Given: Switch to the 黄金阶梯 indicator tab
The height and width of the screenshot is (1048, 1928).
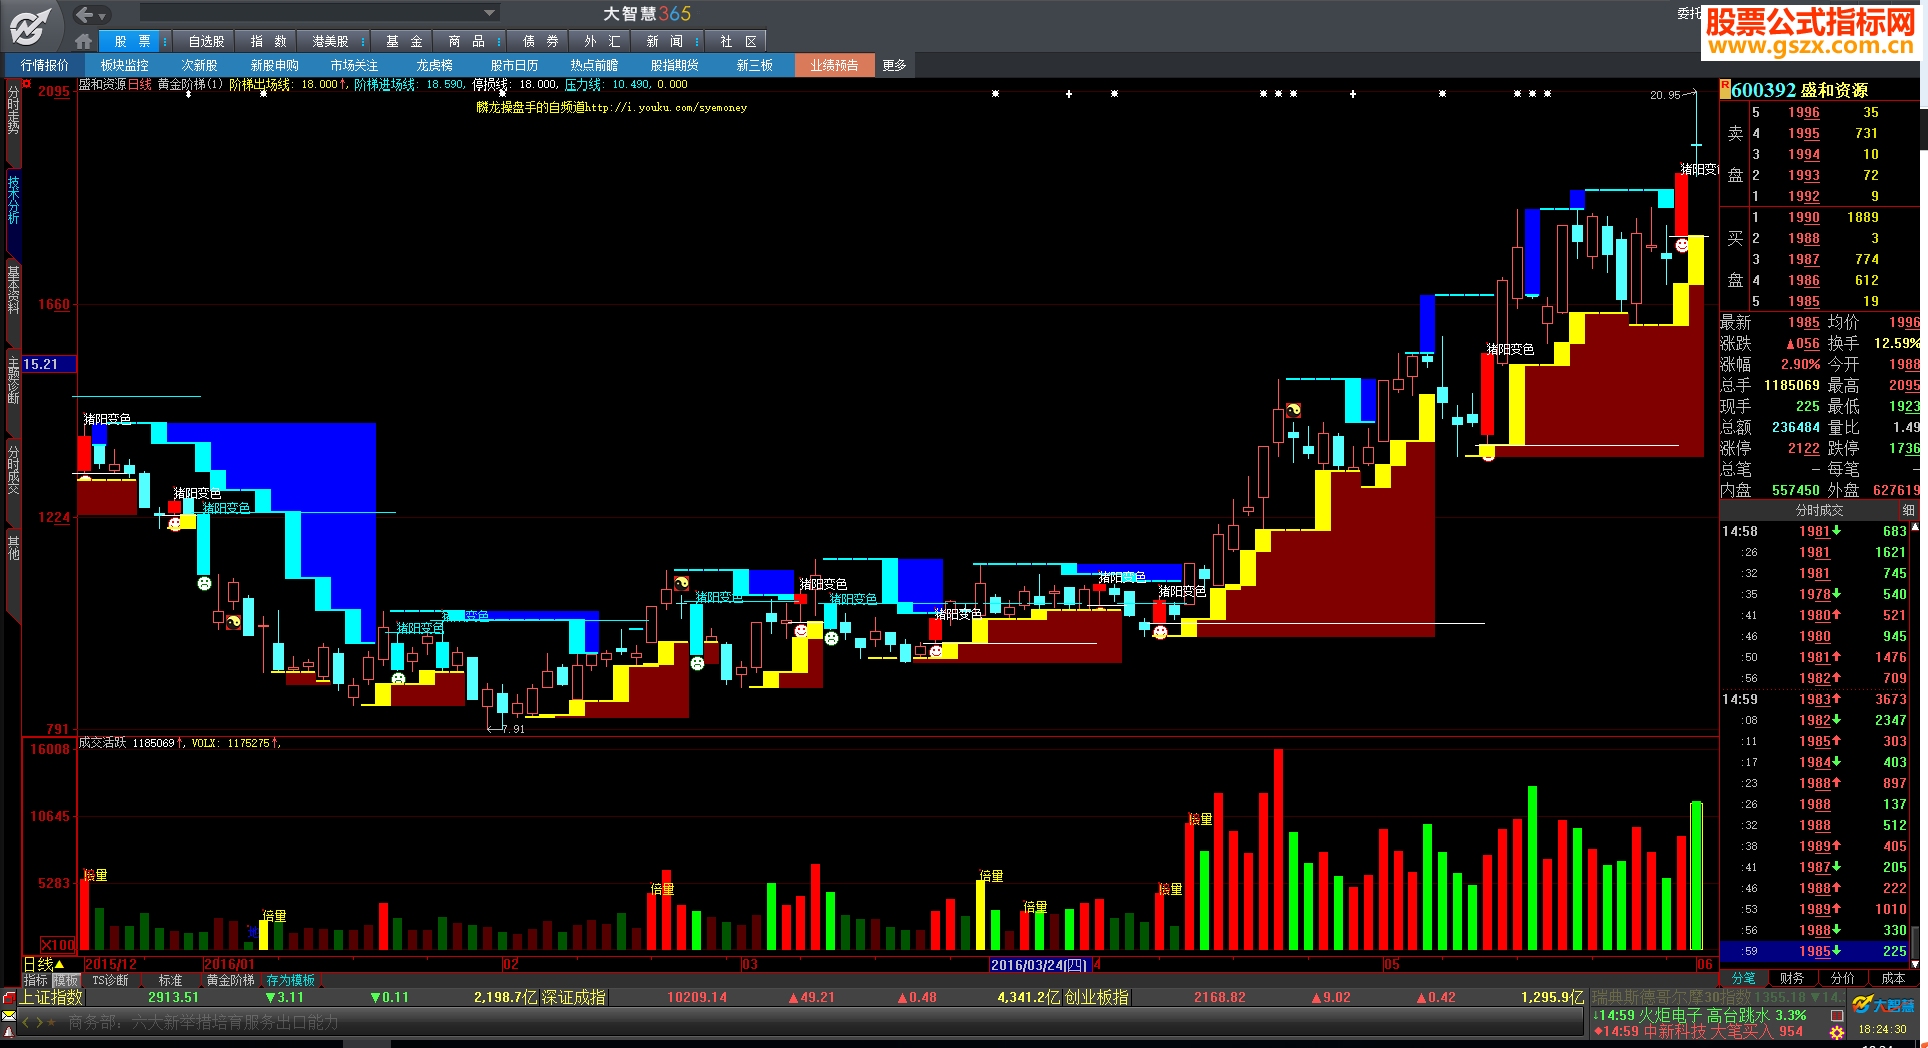Looking at the screenshot, I should 230,980.
